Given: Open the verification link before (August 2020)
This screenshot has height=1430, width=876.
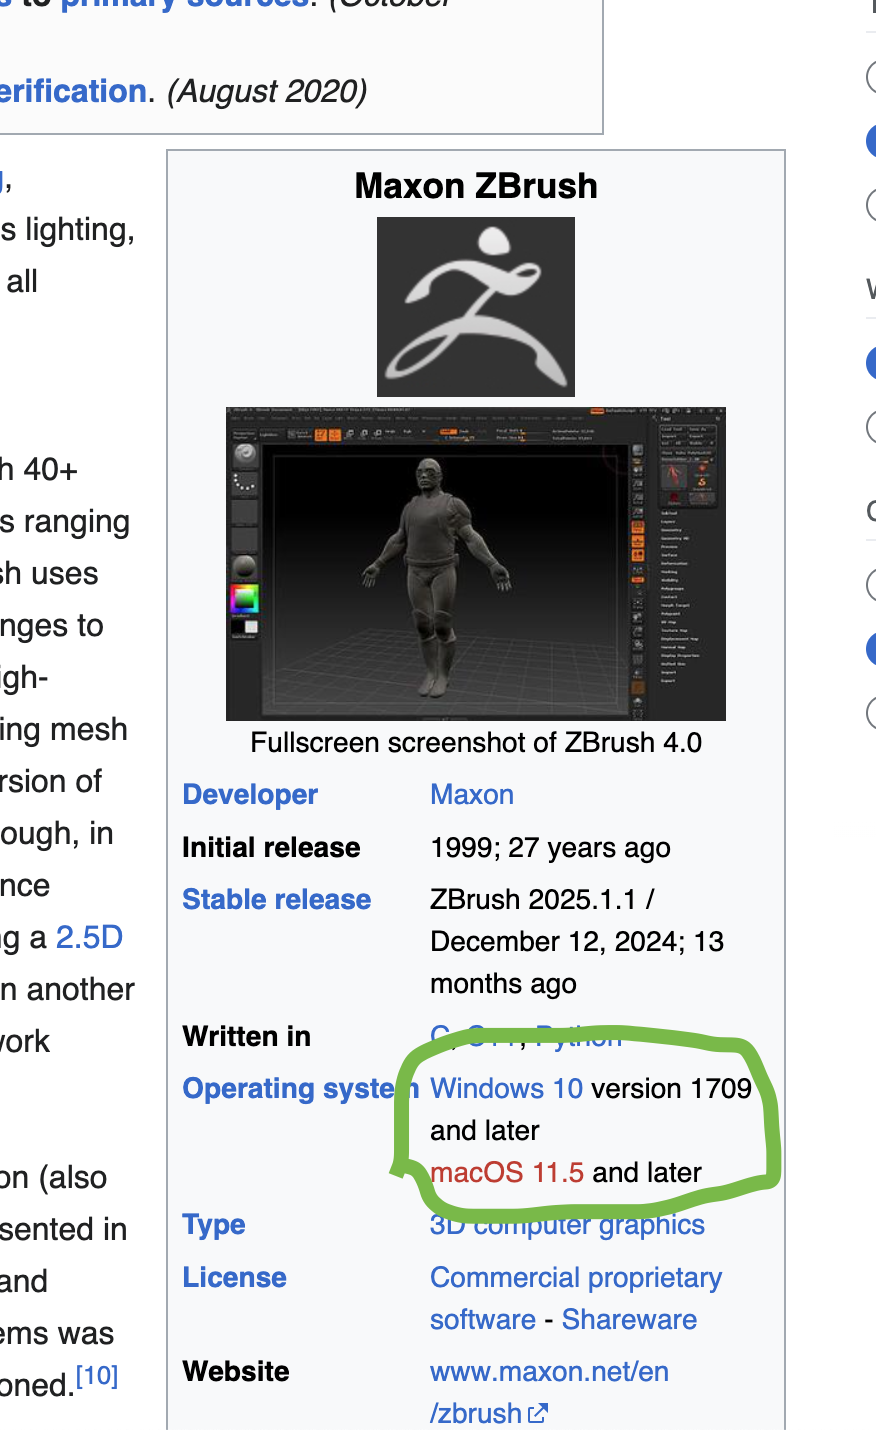Looking at the screenshot, I should tap(73, 92).
